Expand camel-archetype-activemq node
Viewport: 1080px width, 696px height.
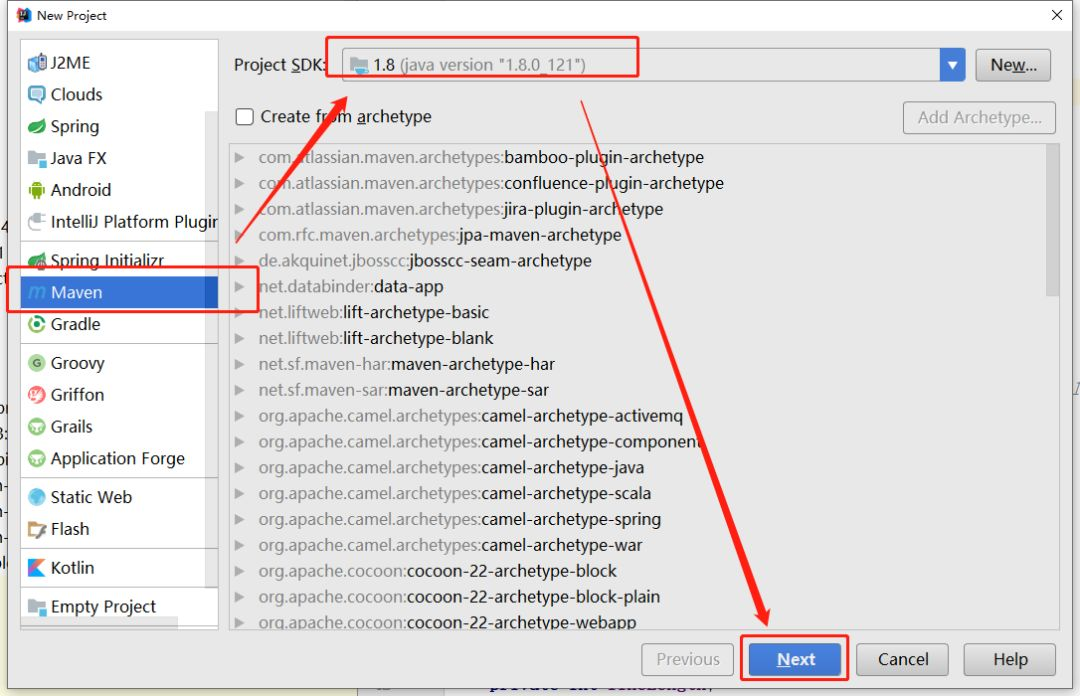point(240,416)
